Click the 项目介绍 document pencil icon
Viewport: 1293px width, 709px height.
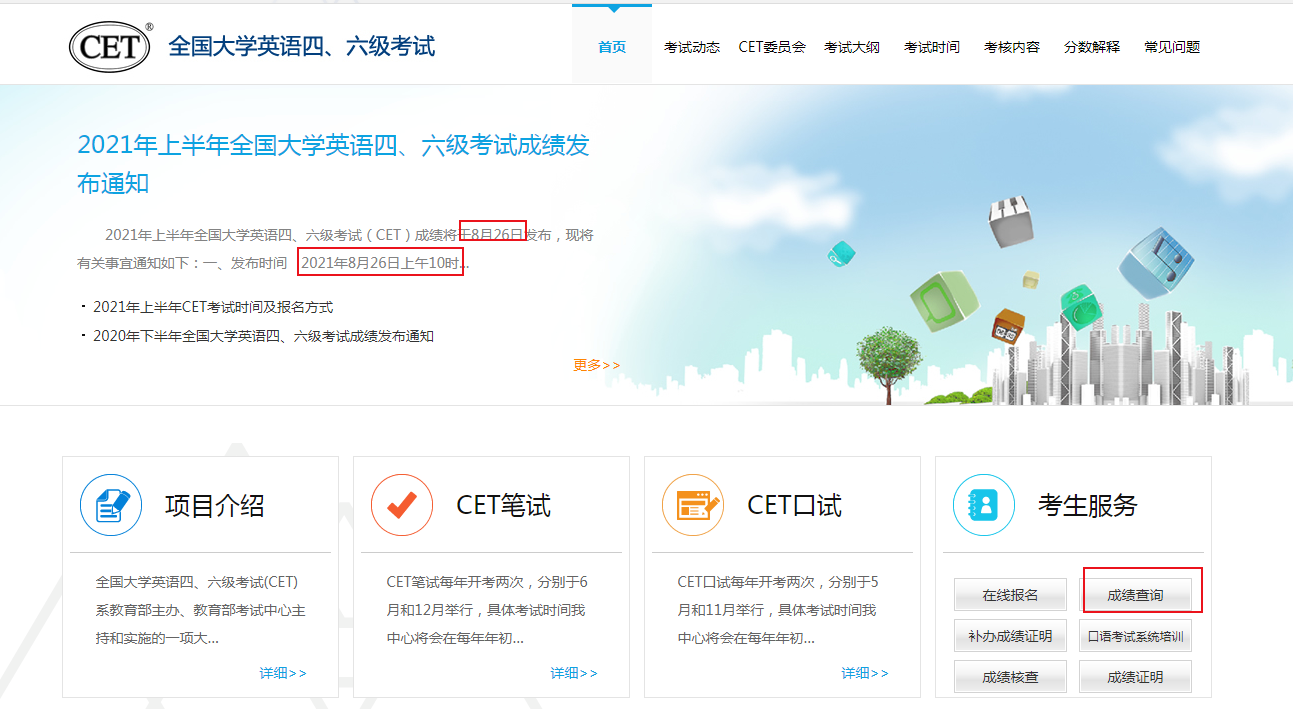(111, 505)
